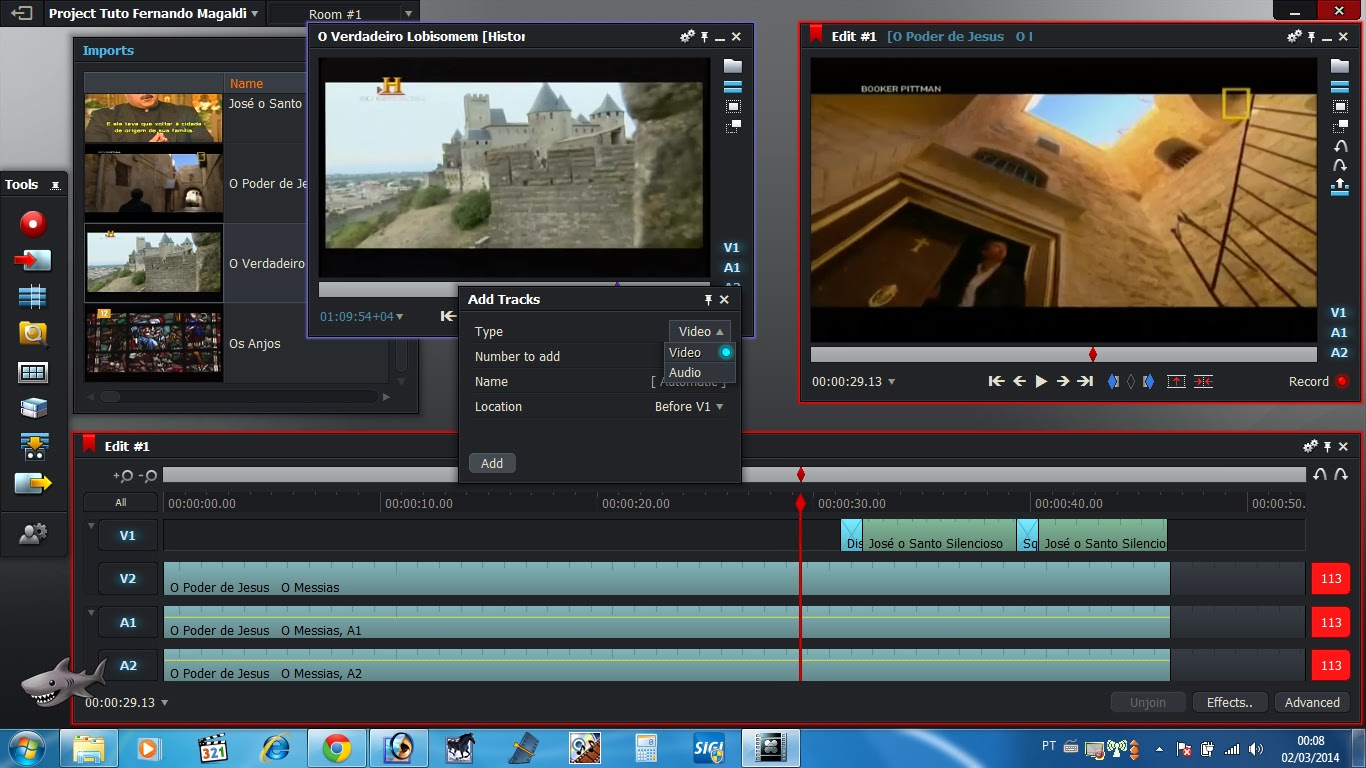
Task: Toggle A1 track in Edit #1 viewer
Action: (x=1339, y=332)
